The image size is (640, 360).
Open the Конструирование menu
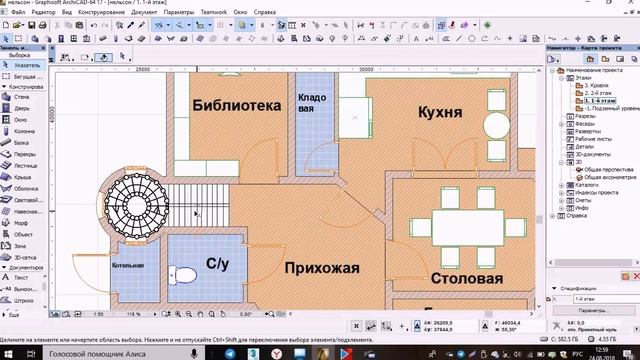click(101, 12)
